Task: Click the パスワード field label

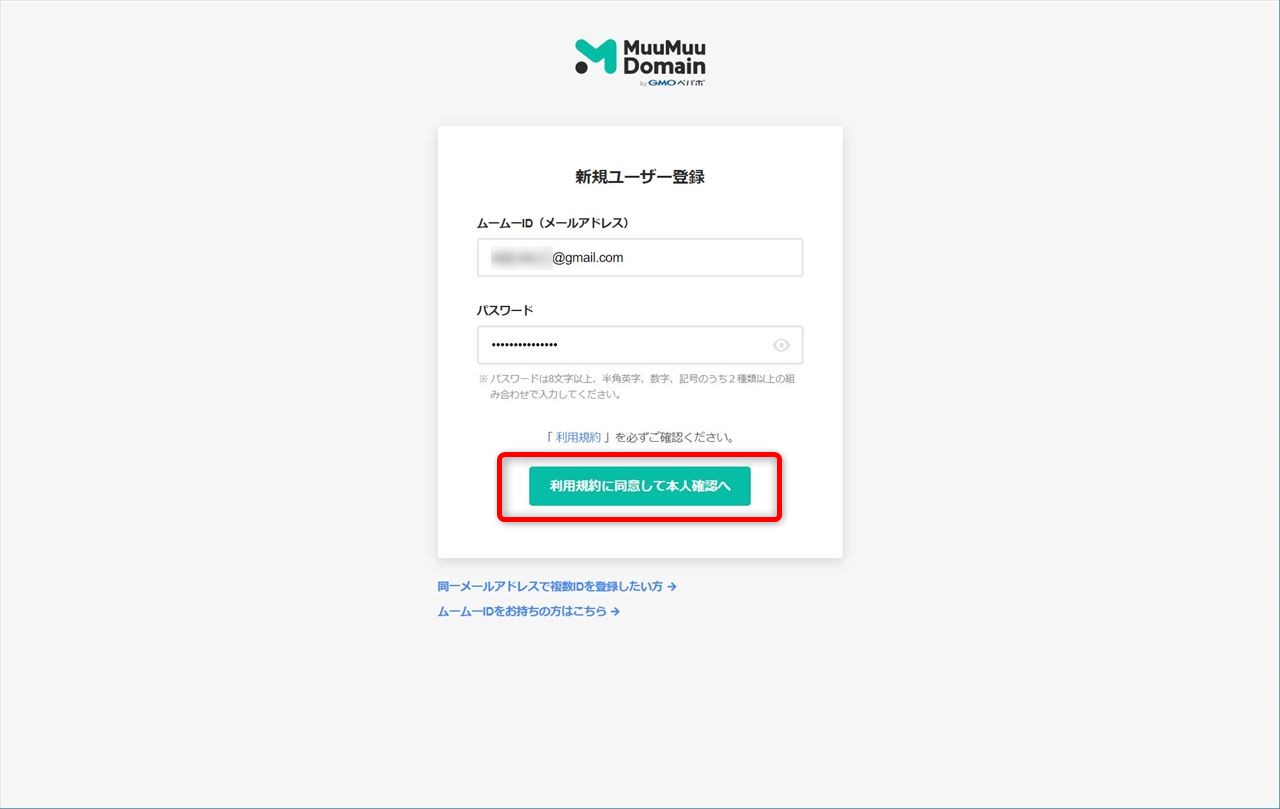Action: pyautogui.click(x=505, y=310)
